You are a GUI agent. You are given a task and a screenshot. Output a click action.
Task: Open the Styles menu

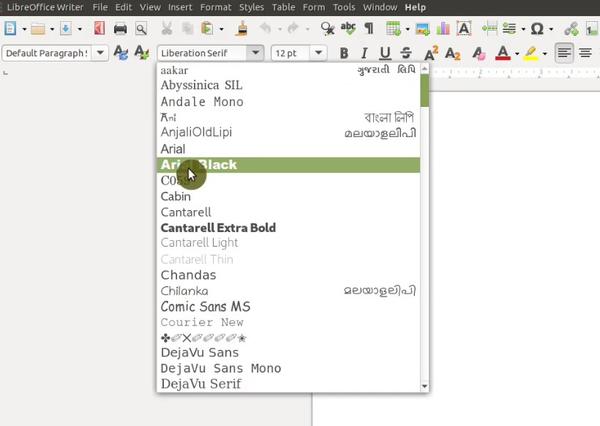coord(251,7)
